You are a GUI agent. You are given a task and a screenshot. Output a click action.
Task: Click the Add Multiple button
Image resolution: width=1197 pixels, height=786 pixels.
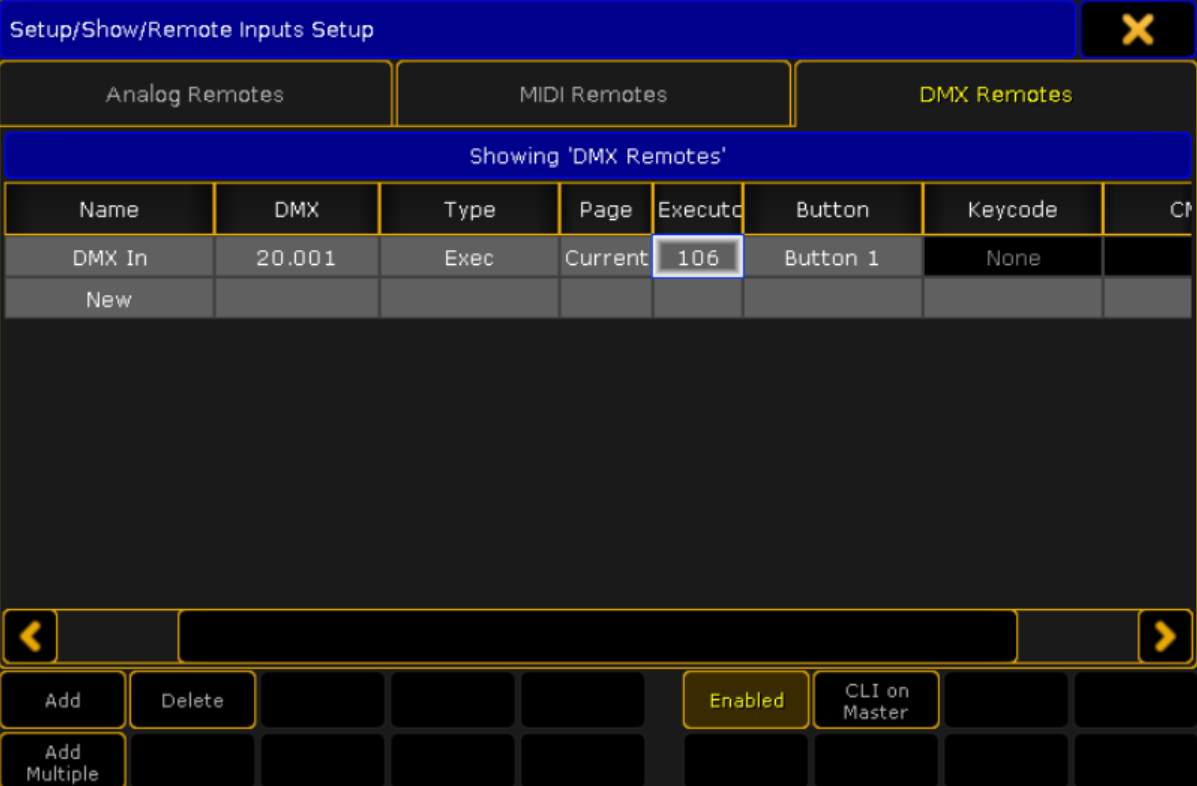(63, 761)
